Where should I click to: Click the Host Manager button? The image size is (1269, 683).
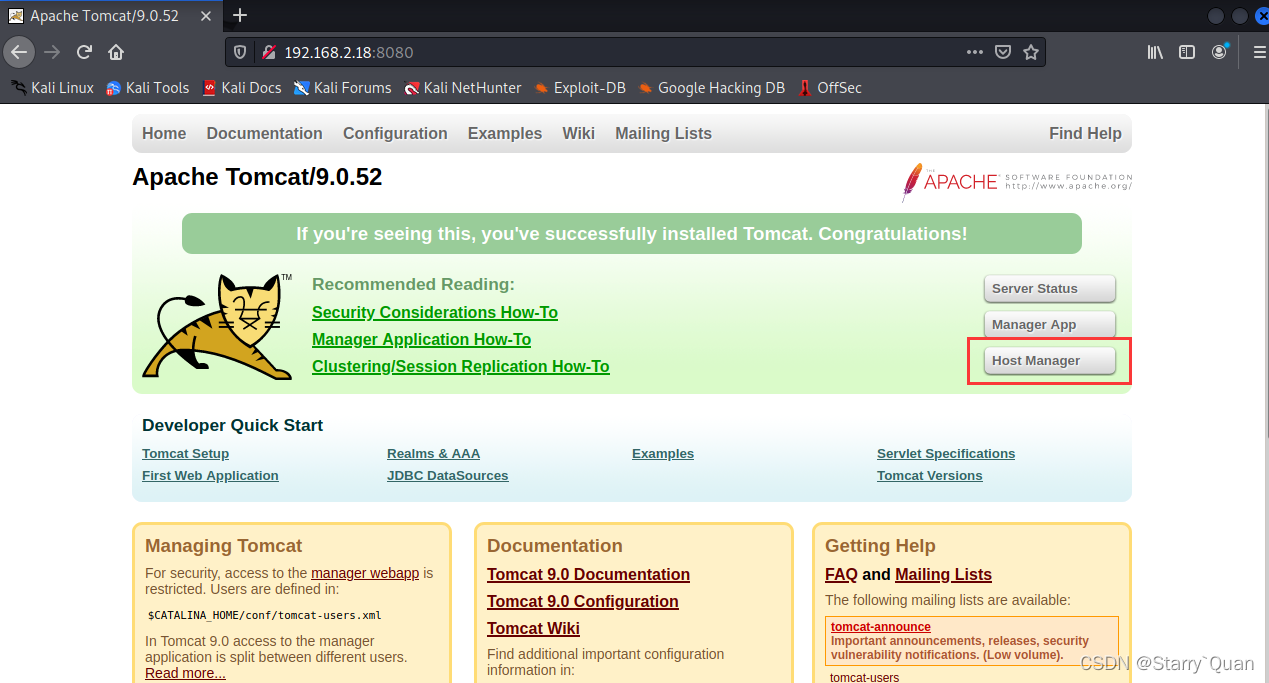1049,360
